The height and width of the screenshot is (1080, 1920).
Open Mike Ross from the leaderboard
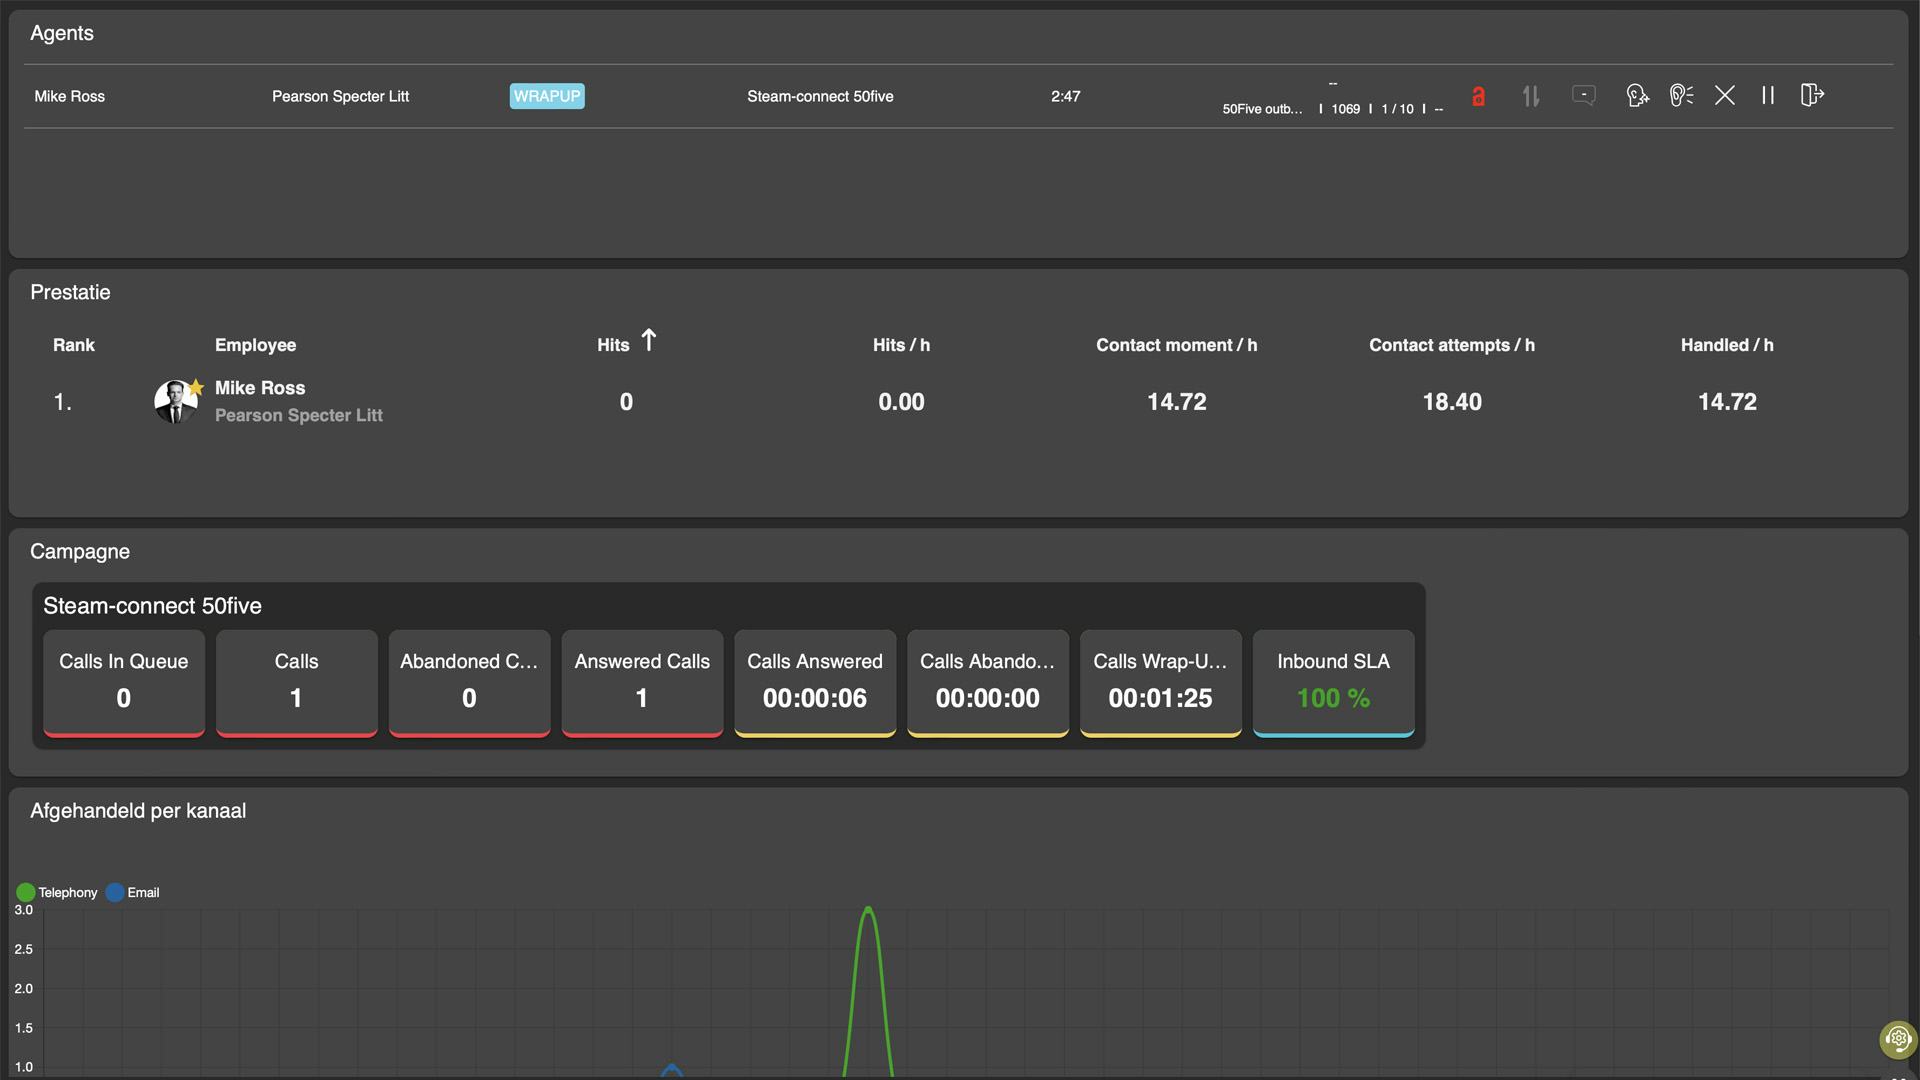pyautogui.click(x=259, y=388)
